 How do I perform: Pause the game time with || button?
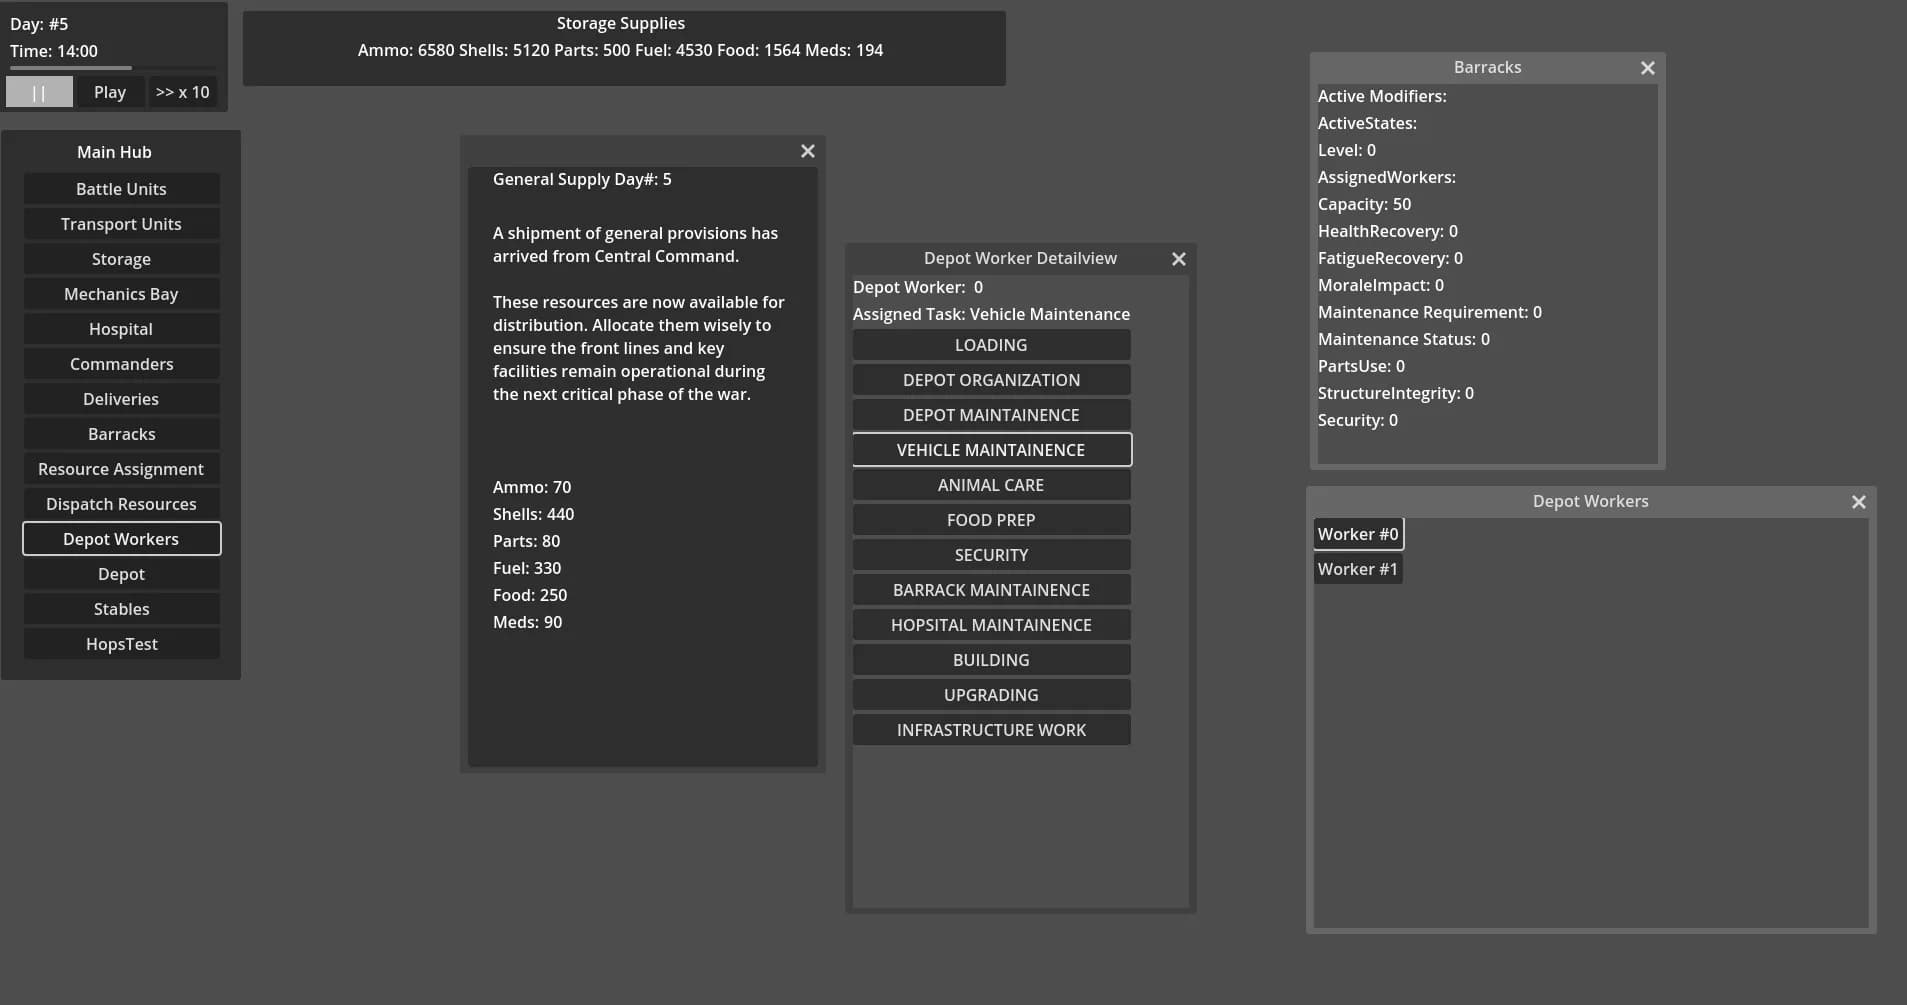(39, 92)
